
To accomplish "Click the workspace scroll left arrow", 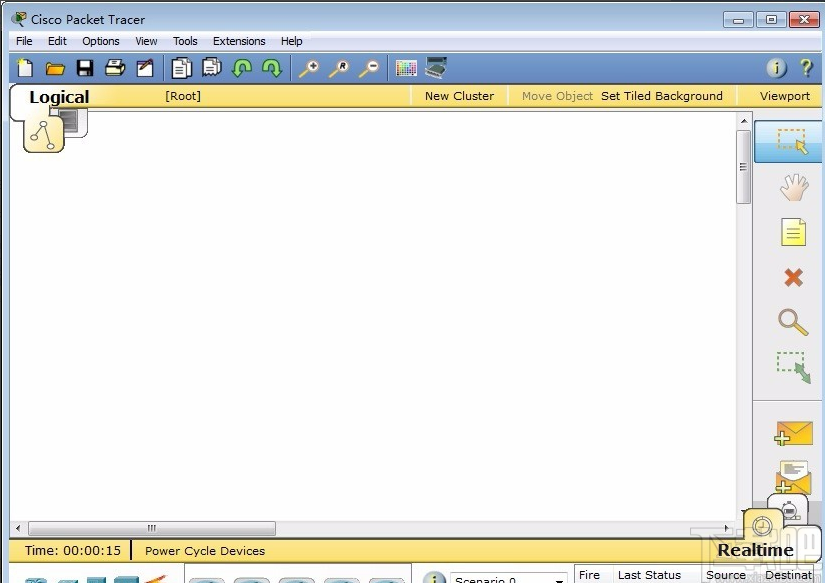I will (18, 528).
